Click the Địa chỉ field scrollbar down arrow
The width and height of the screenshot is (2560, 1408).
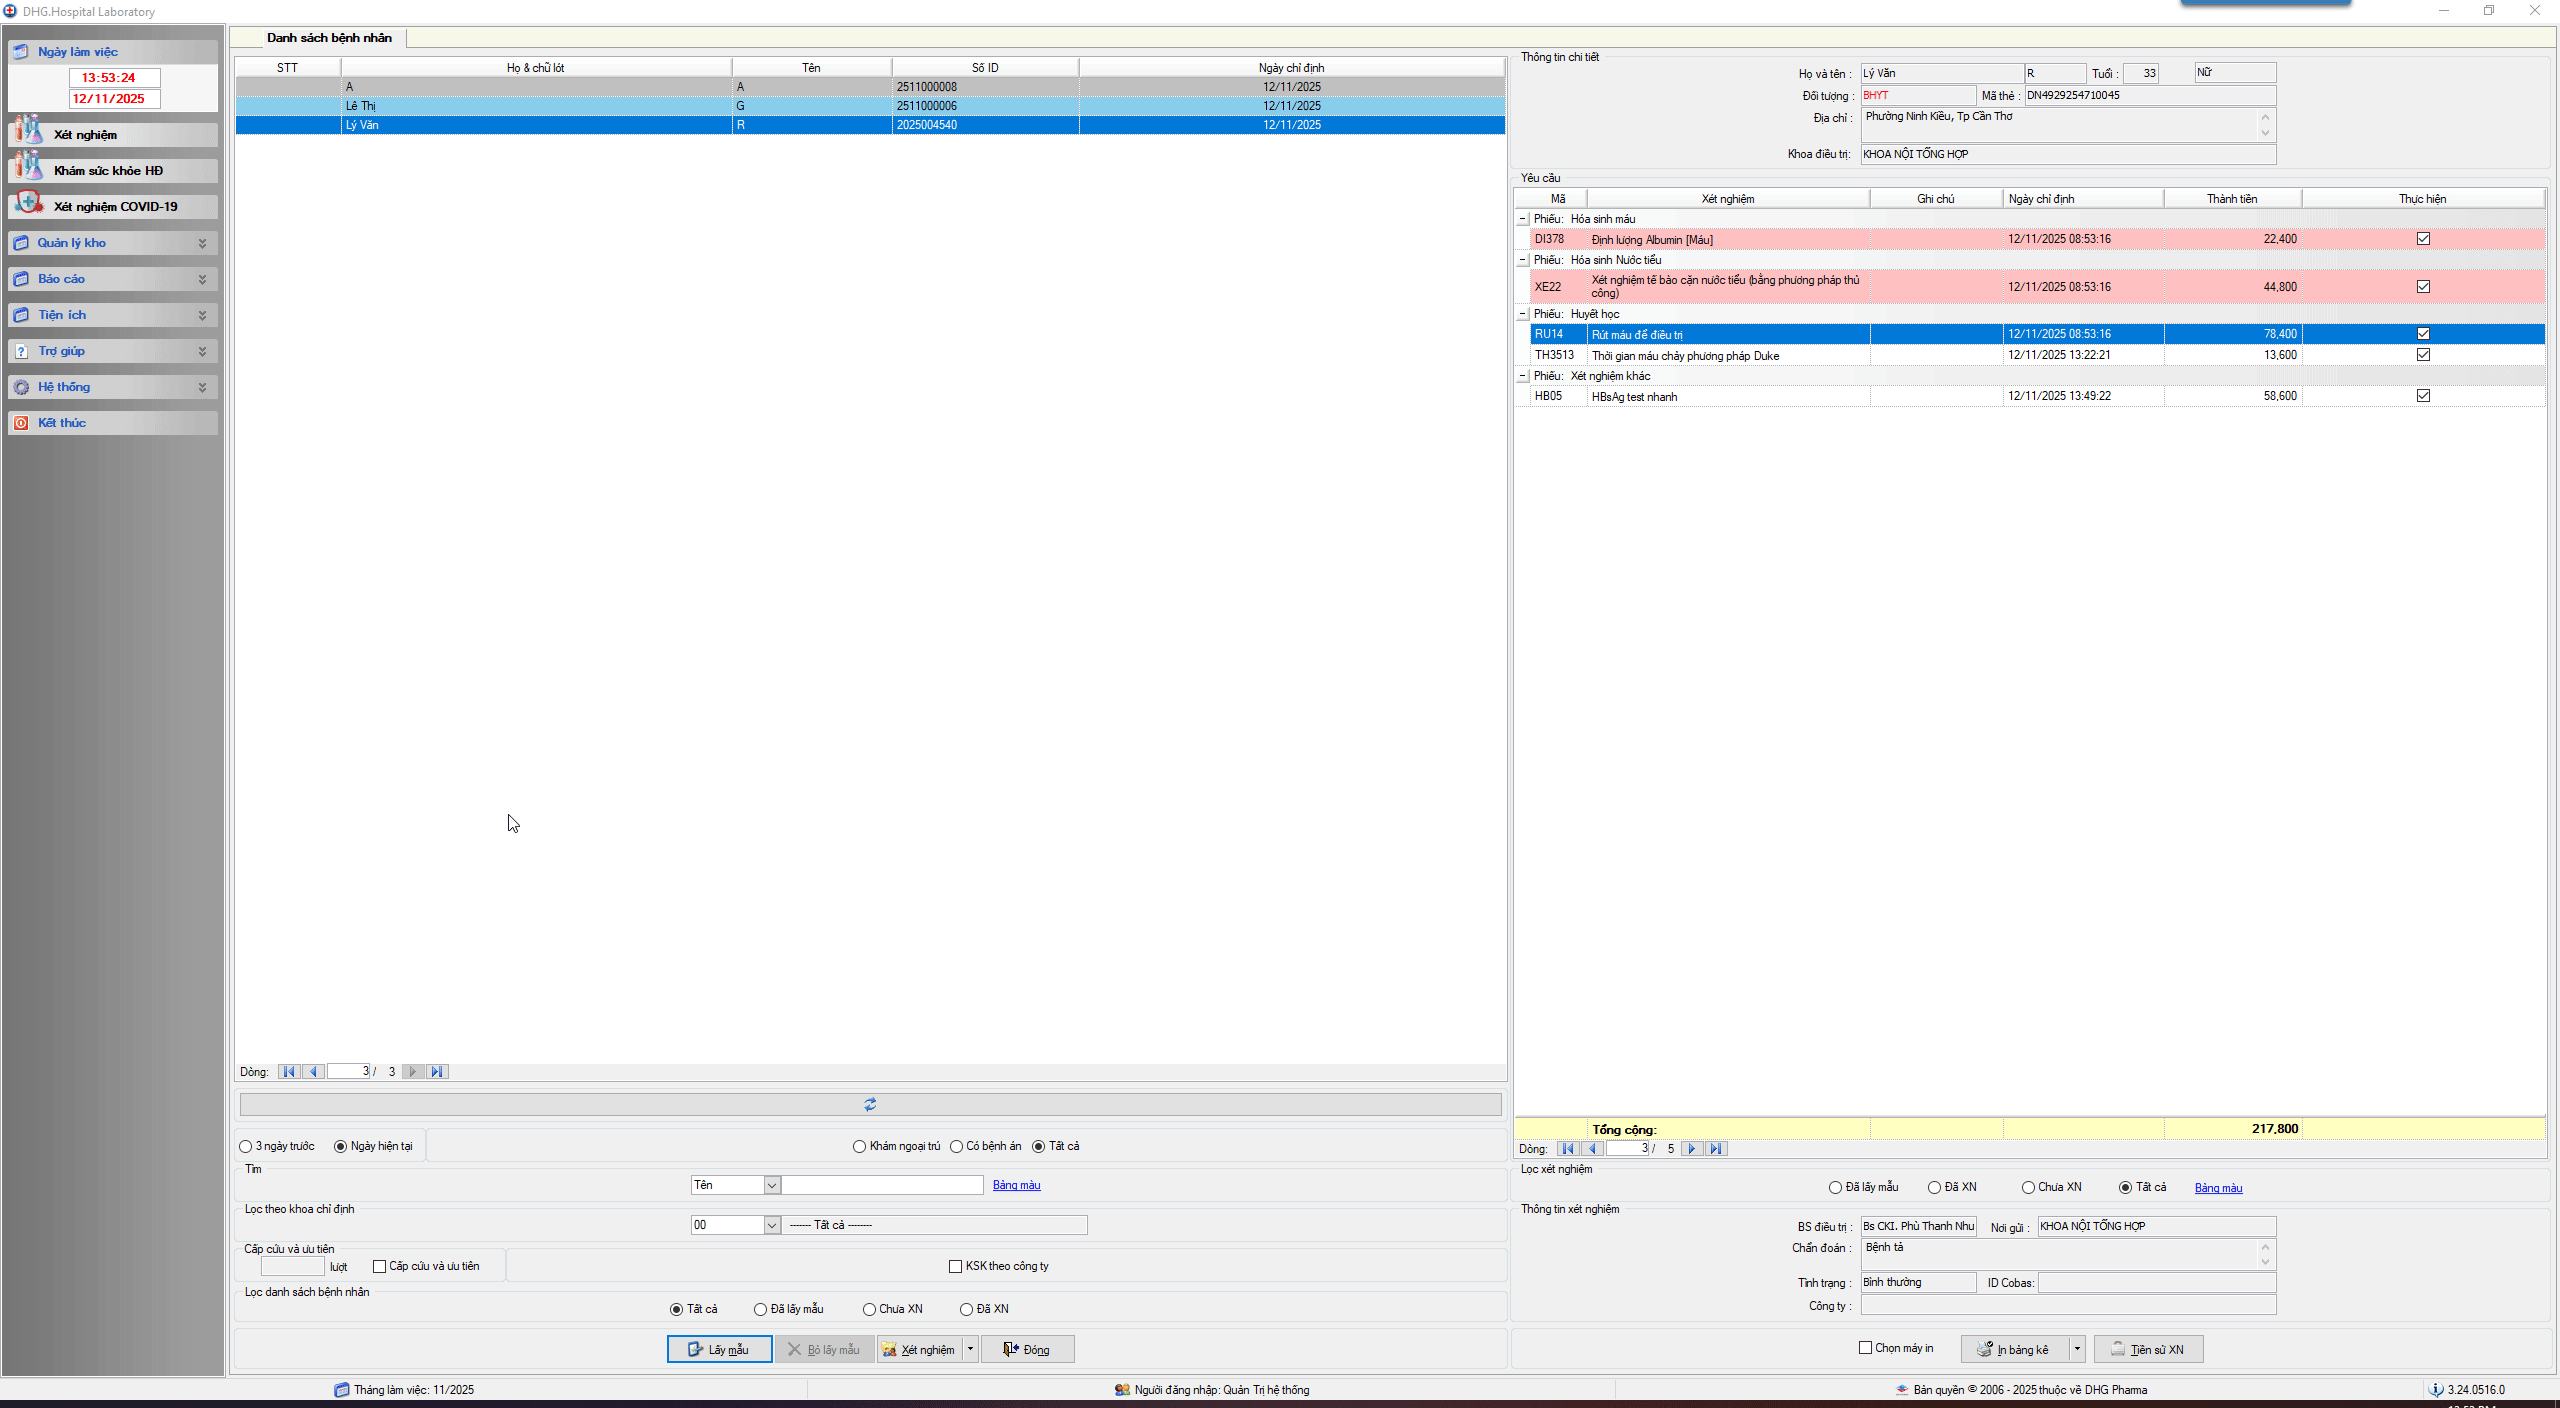[2265, 133]
